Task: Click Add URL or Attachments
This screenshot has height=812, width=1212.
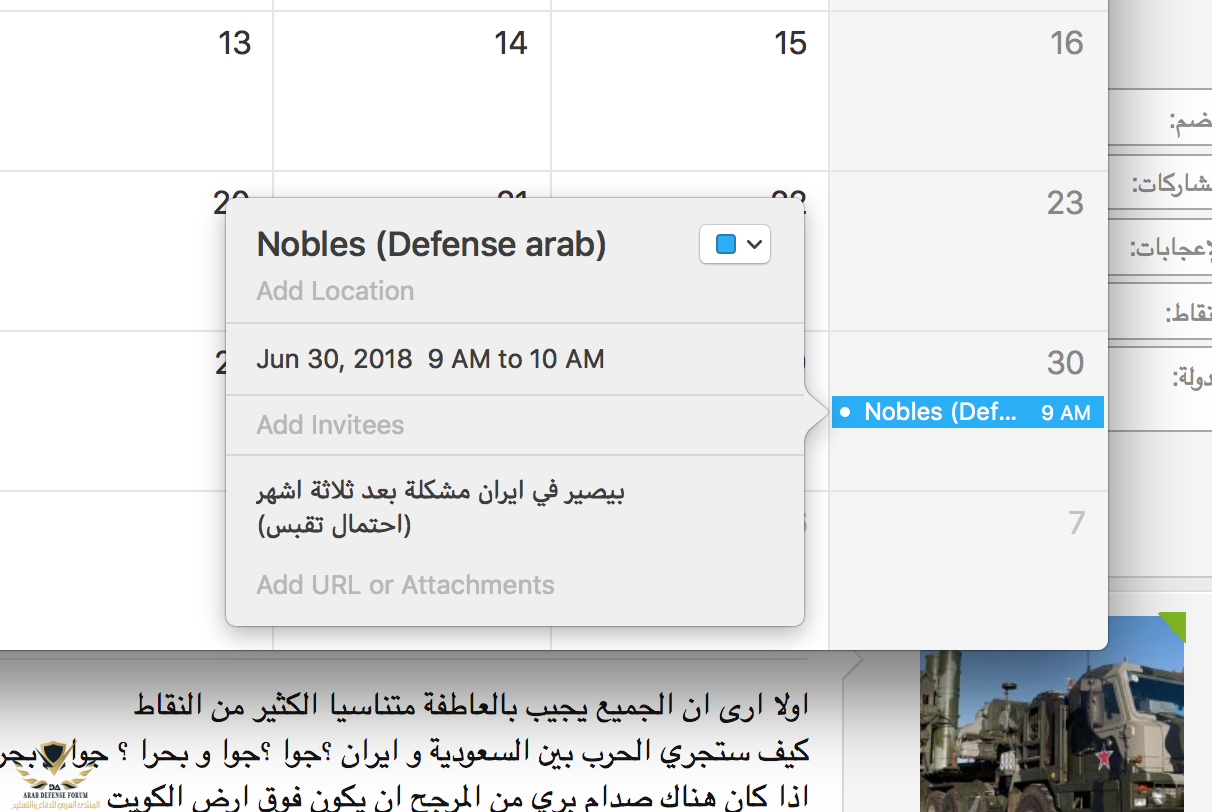Action: (x=405, y=585)
